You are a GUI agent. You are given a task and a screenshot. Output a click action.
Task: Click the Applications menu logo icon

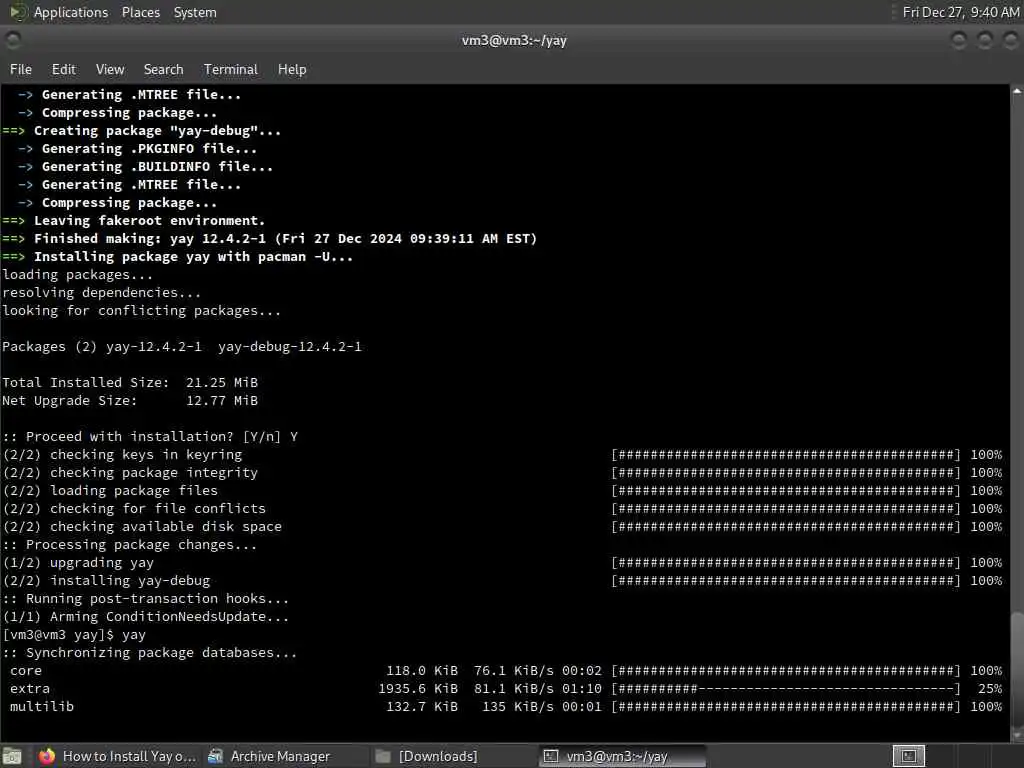click(18, 12)
